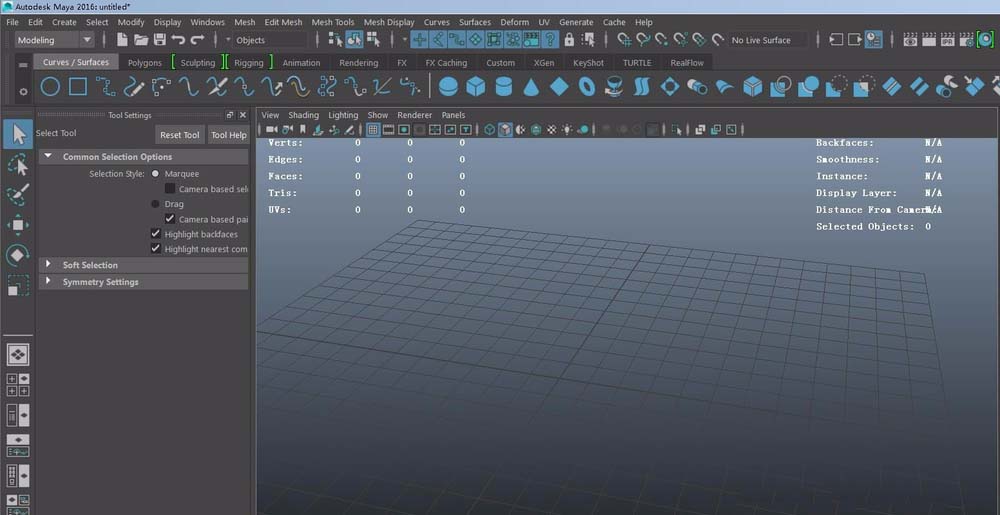Image resolution: width=1000 pixels, height=515 pixels.
Task: Click the NURBS Square shelf icon
Action: (78, 86)
